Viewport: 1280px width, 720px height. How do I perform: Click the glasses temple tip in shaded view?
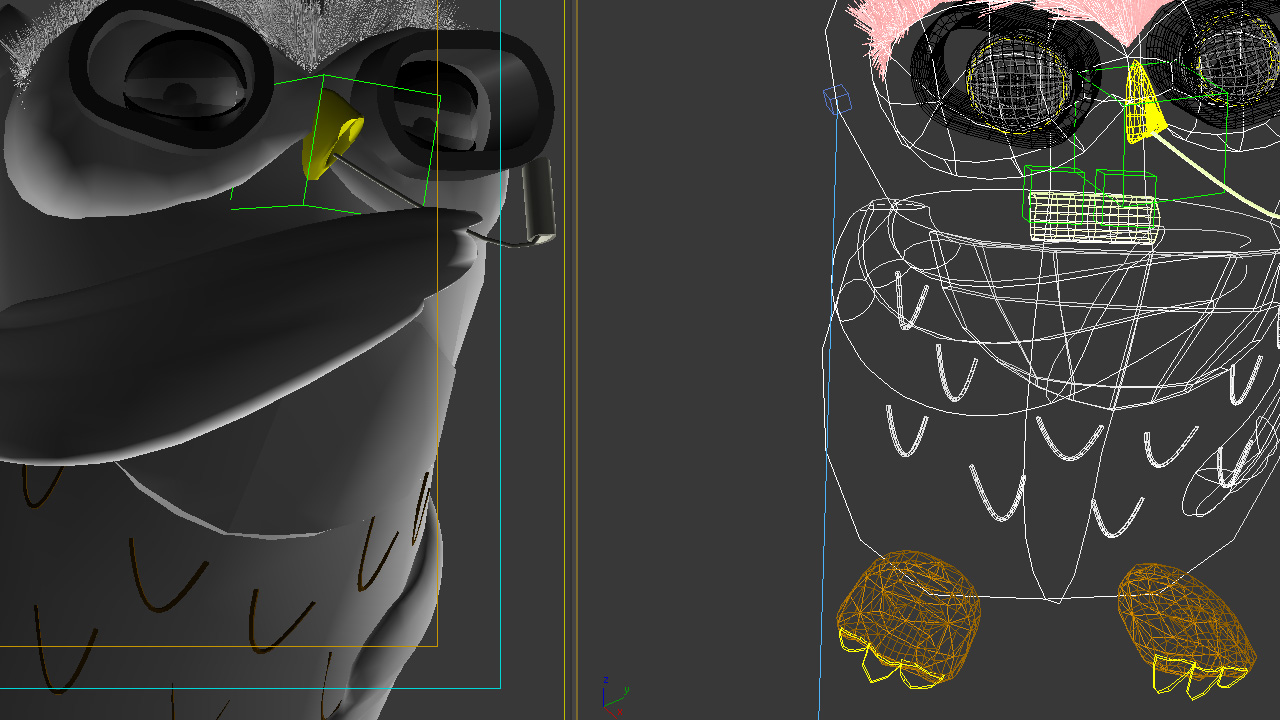point(538,202)
